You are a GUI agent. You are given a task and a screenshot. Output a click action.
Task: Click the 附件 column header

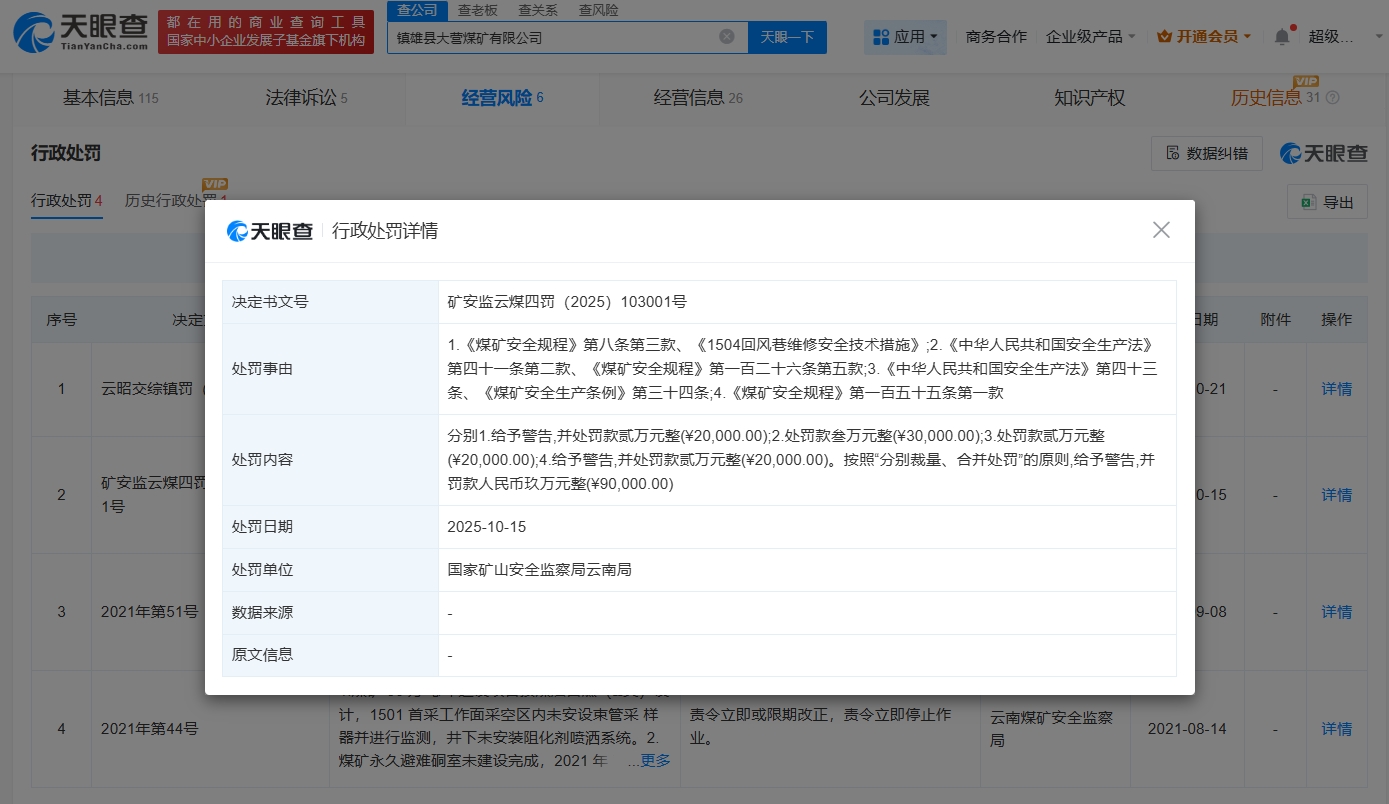point(1275,320)
